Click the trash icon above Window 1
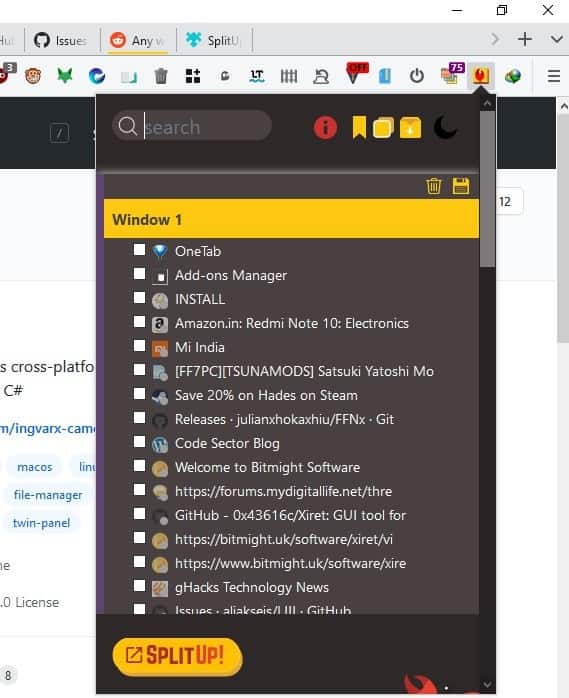The height and width of the screenshot is (698, 569). 434,186
